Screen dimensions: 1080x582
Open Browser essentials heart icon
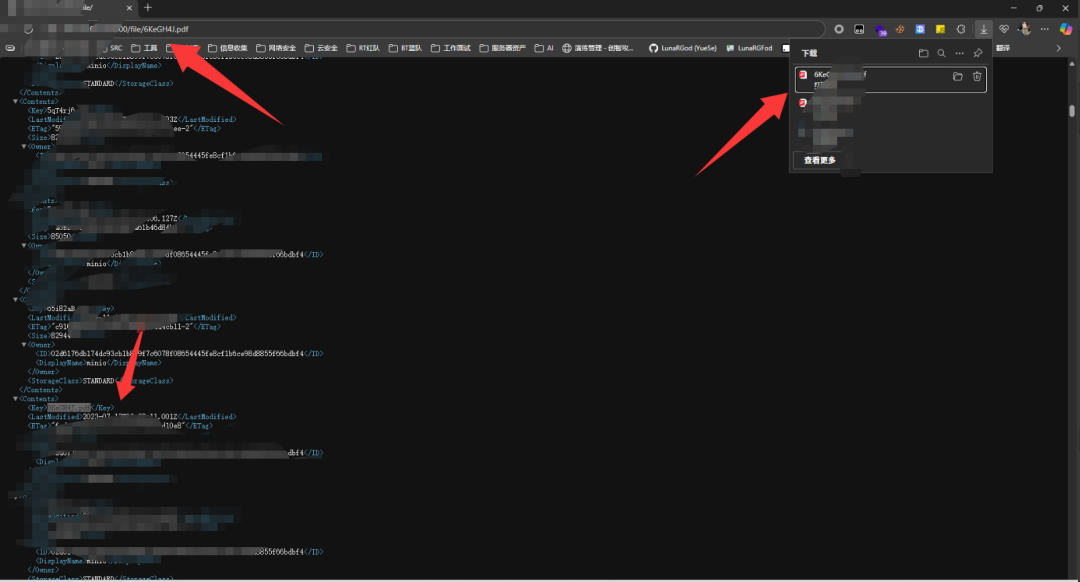1004,29
